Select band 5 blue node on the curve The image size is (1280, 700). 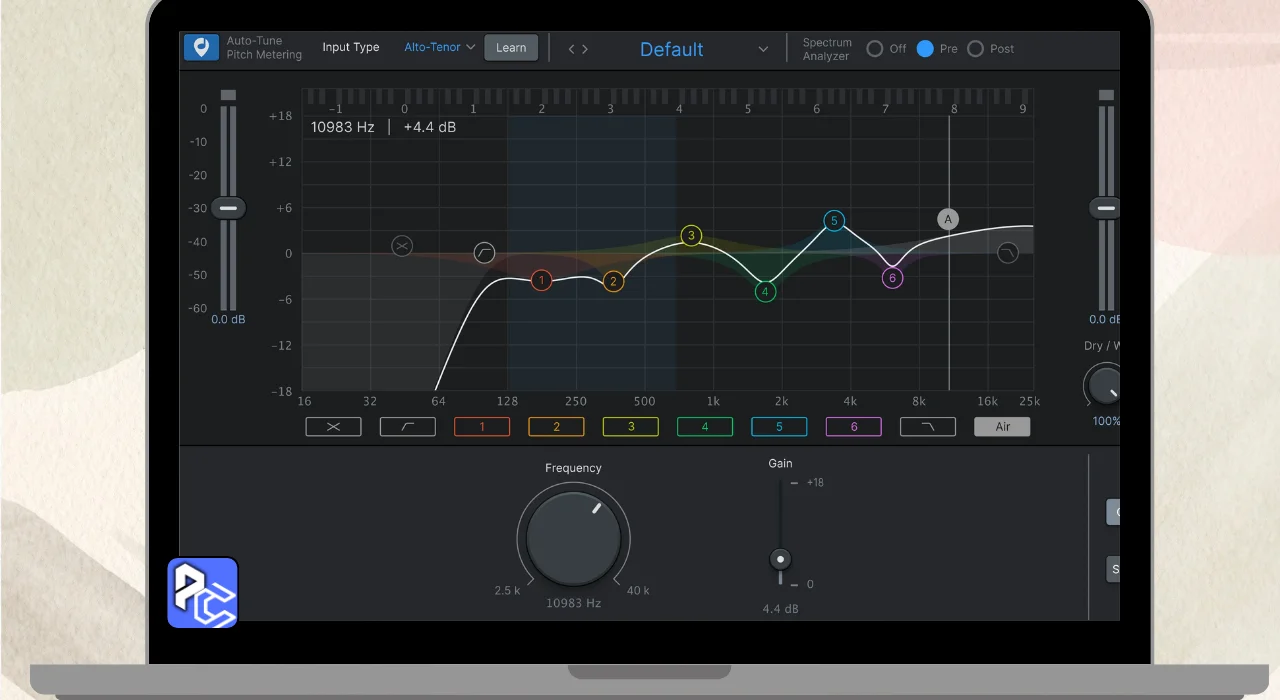834,221
